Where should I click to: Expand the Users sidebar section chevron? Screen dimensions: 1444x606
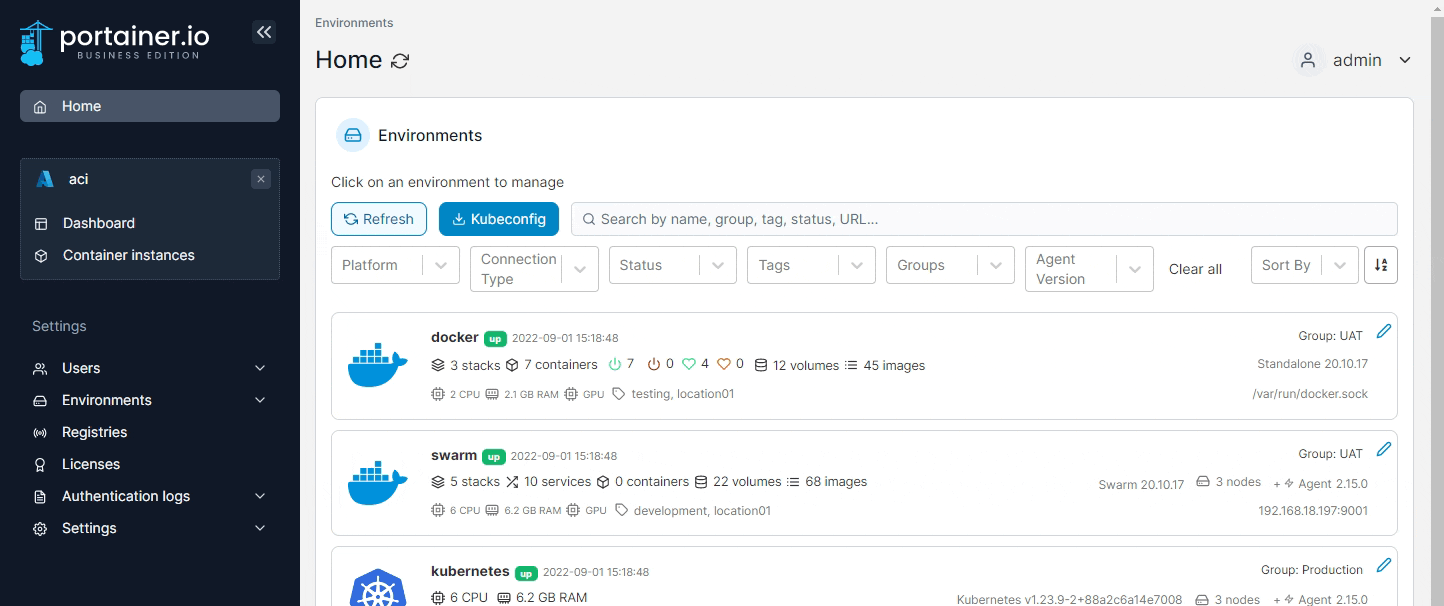(260, 368)
